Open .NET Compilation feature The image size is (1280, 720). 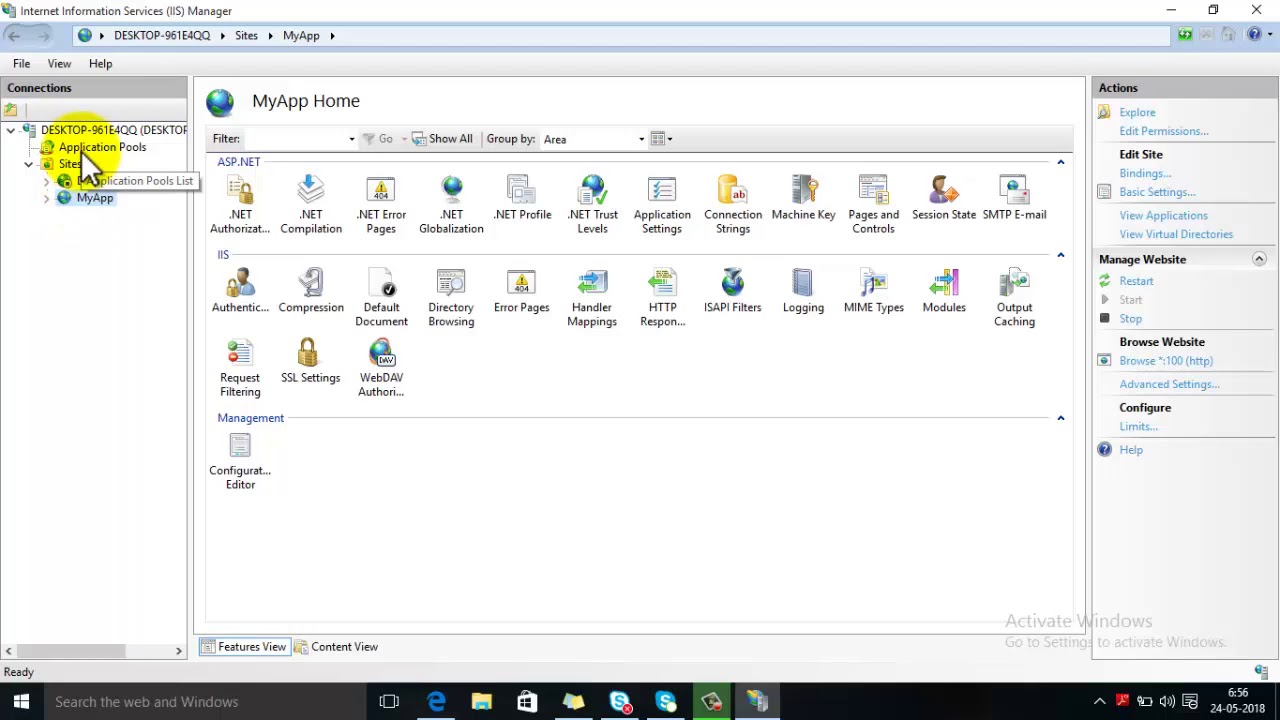(311, 205)
